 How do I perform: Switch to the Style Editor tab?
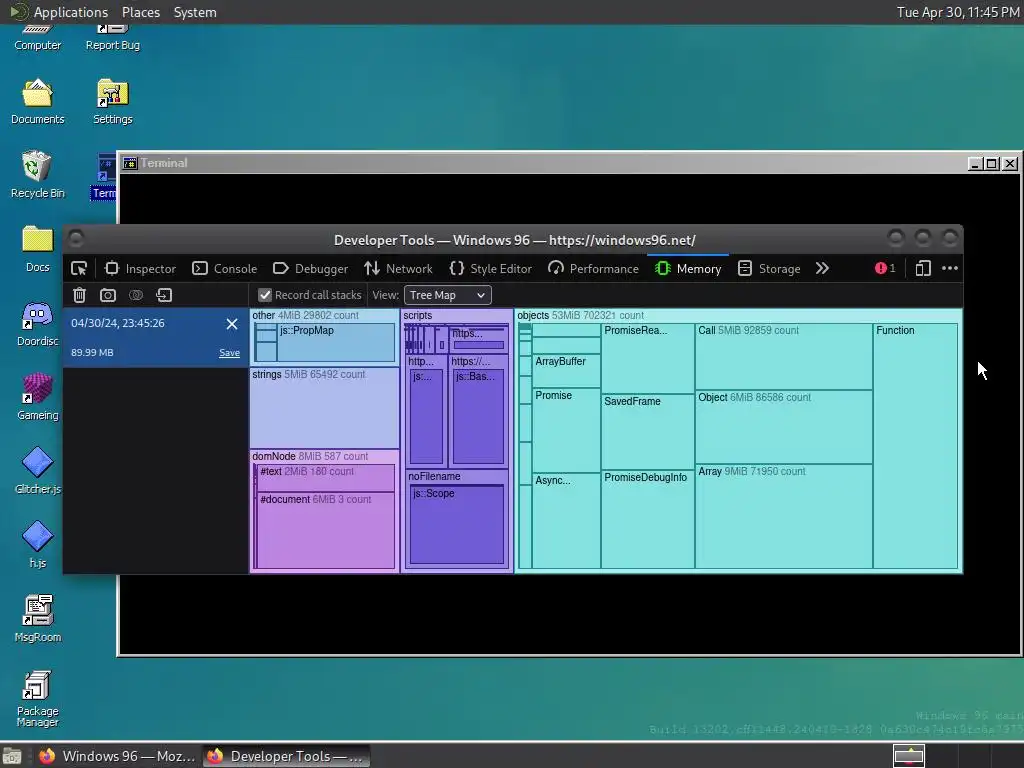tap(490, 268)
